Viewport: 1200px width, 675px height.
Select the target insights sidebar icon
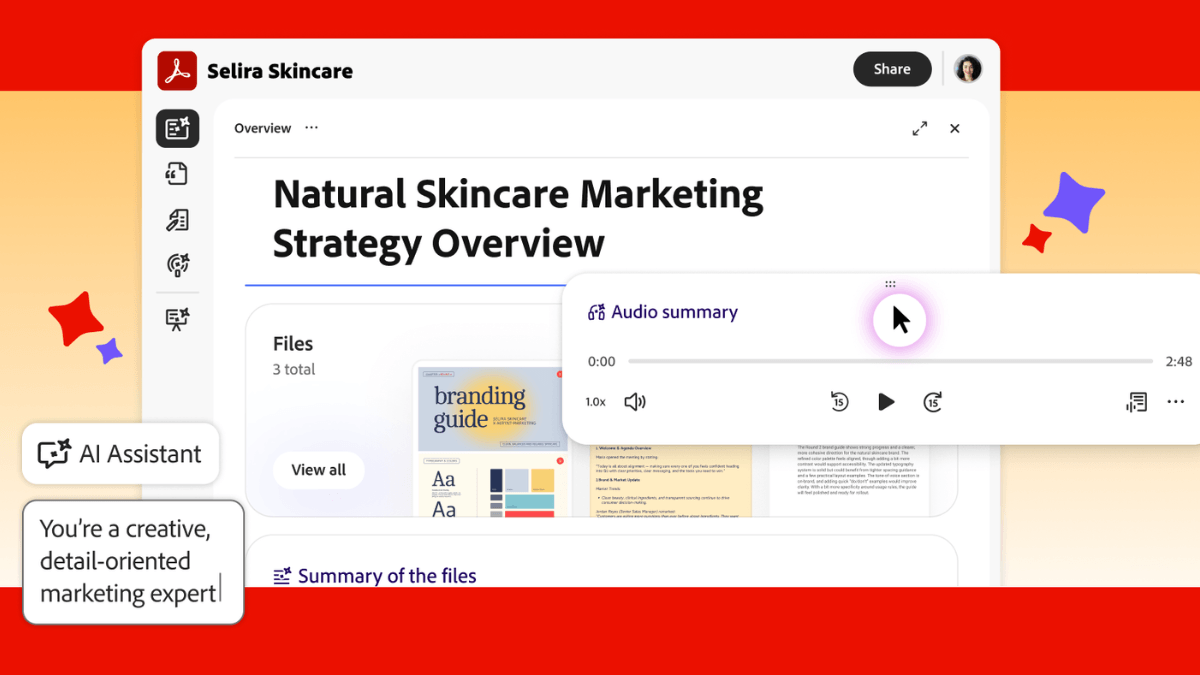coord(177,265)
